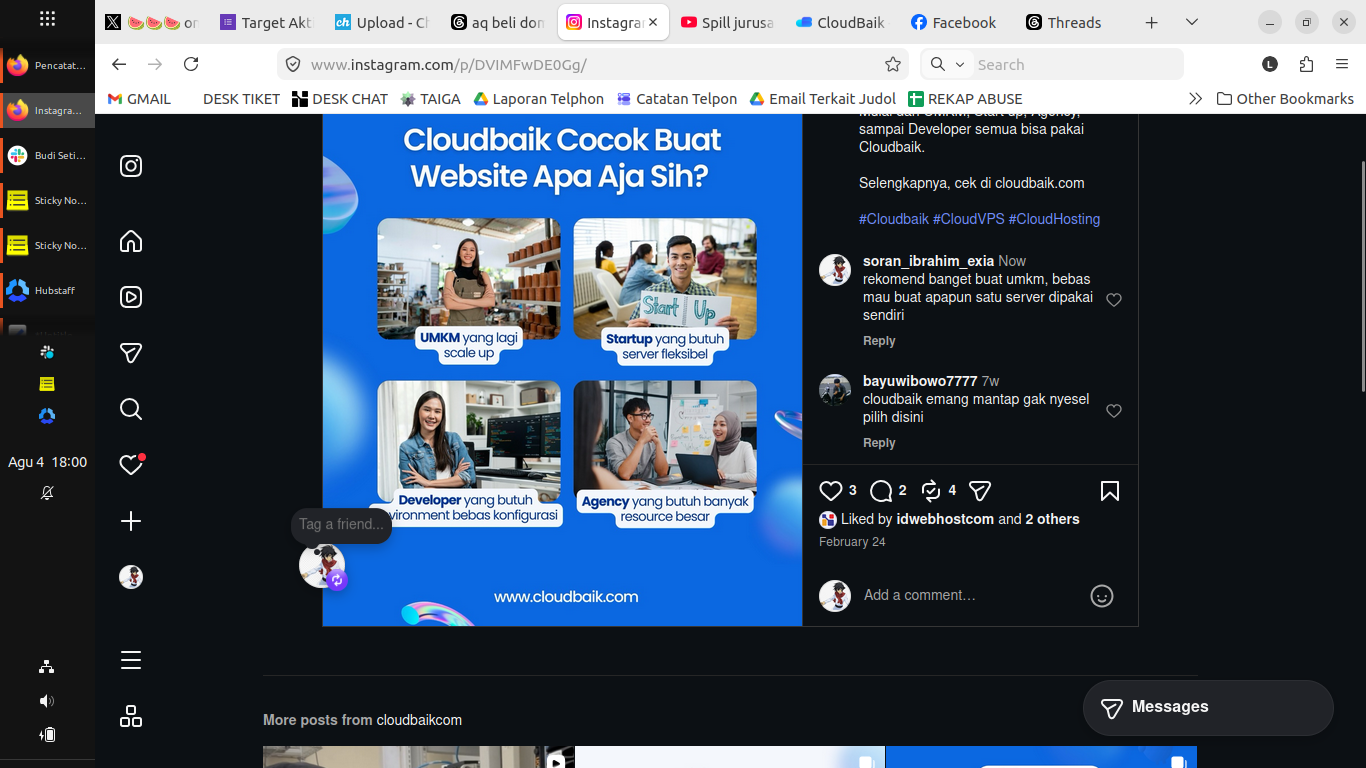The image size is (1366, 768).
Task: Open Direct messages paper-plane icon in sidebar
Action: pyautogui.click(x=131, y=353)
